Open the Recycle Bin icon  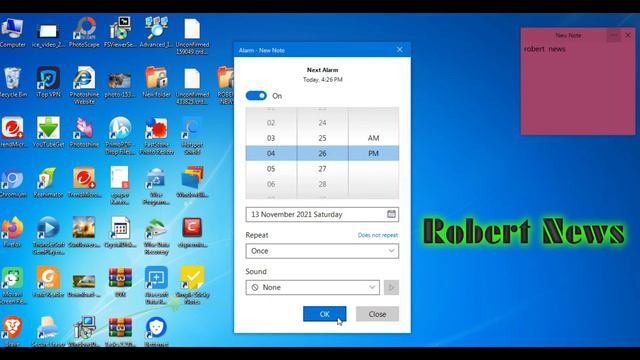(12, 82)
